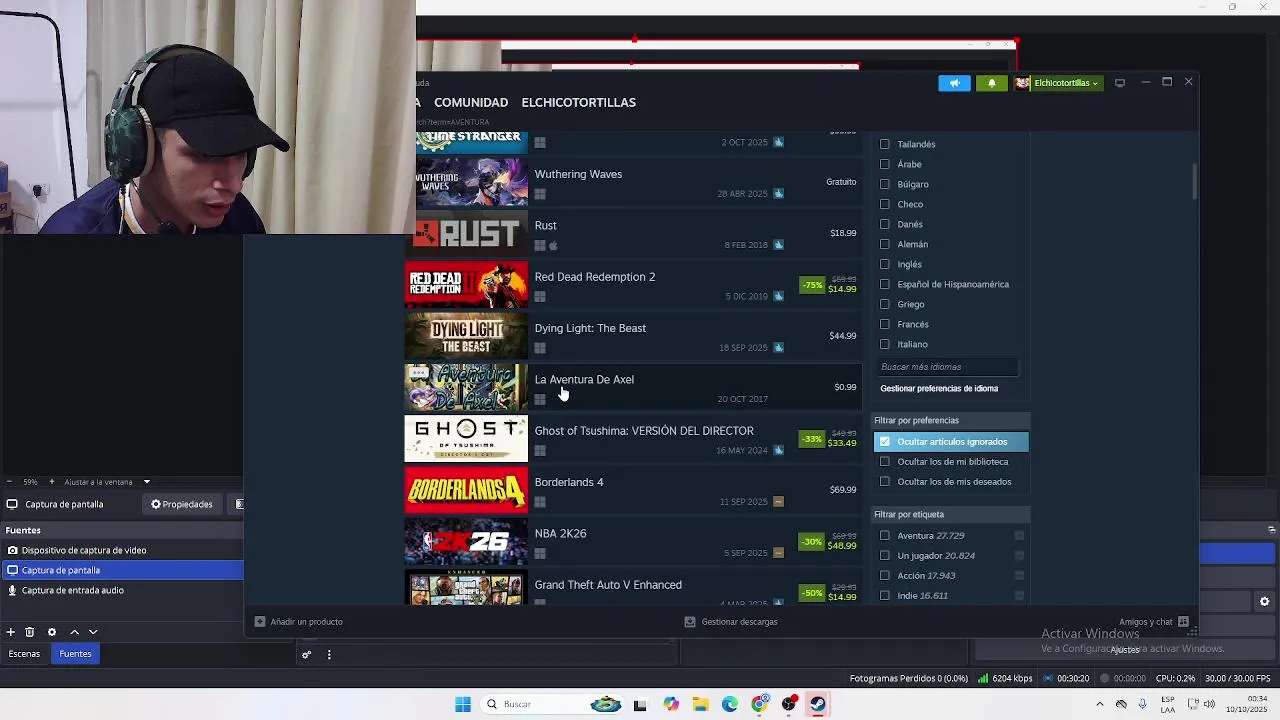Open Steam announcements megaphone button
Image resolution: width=1280 pixels, height=720 pixels.
[954, 83]
